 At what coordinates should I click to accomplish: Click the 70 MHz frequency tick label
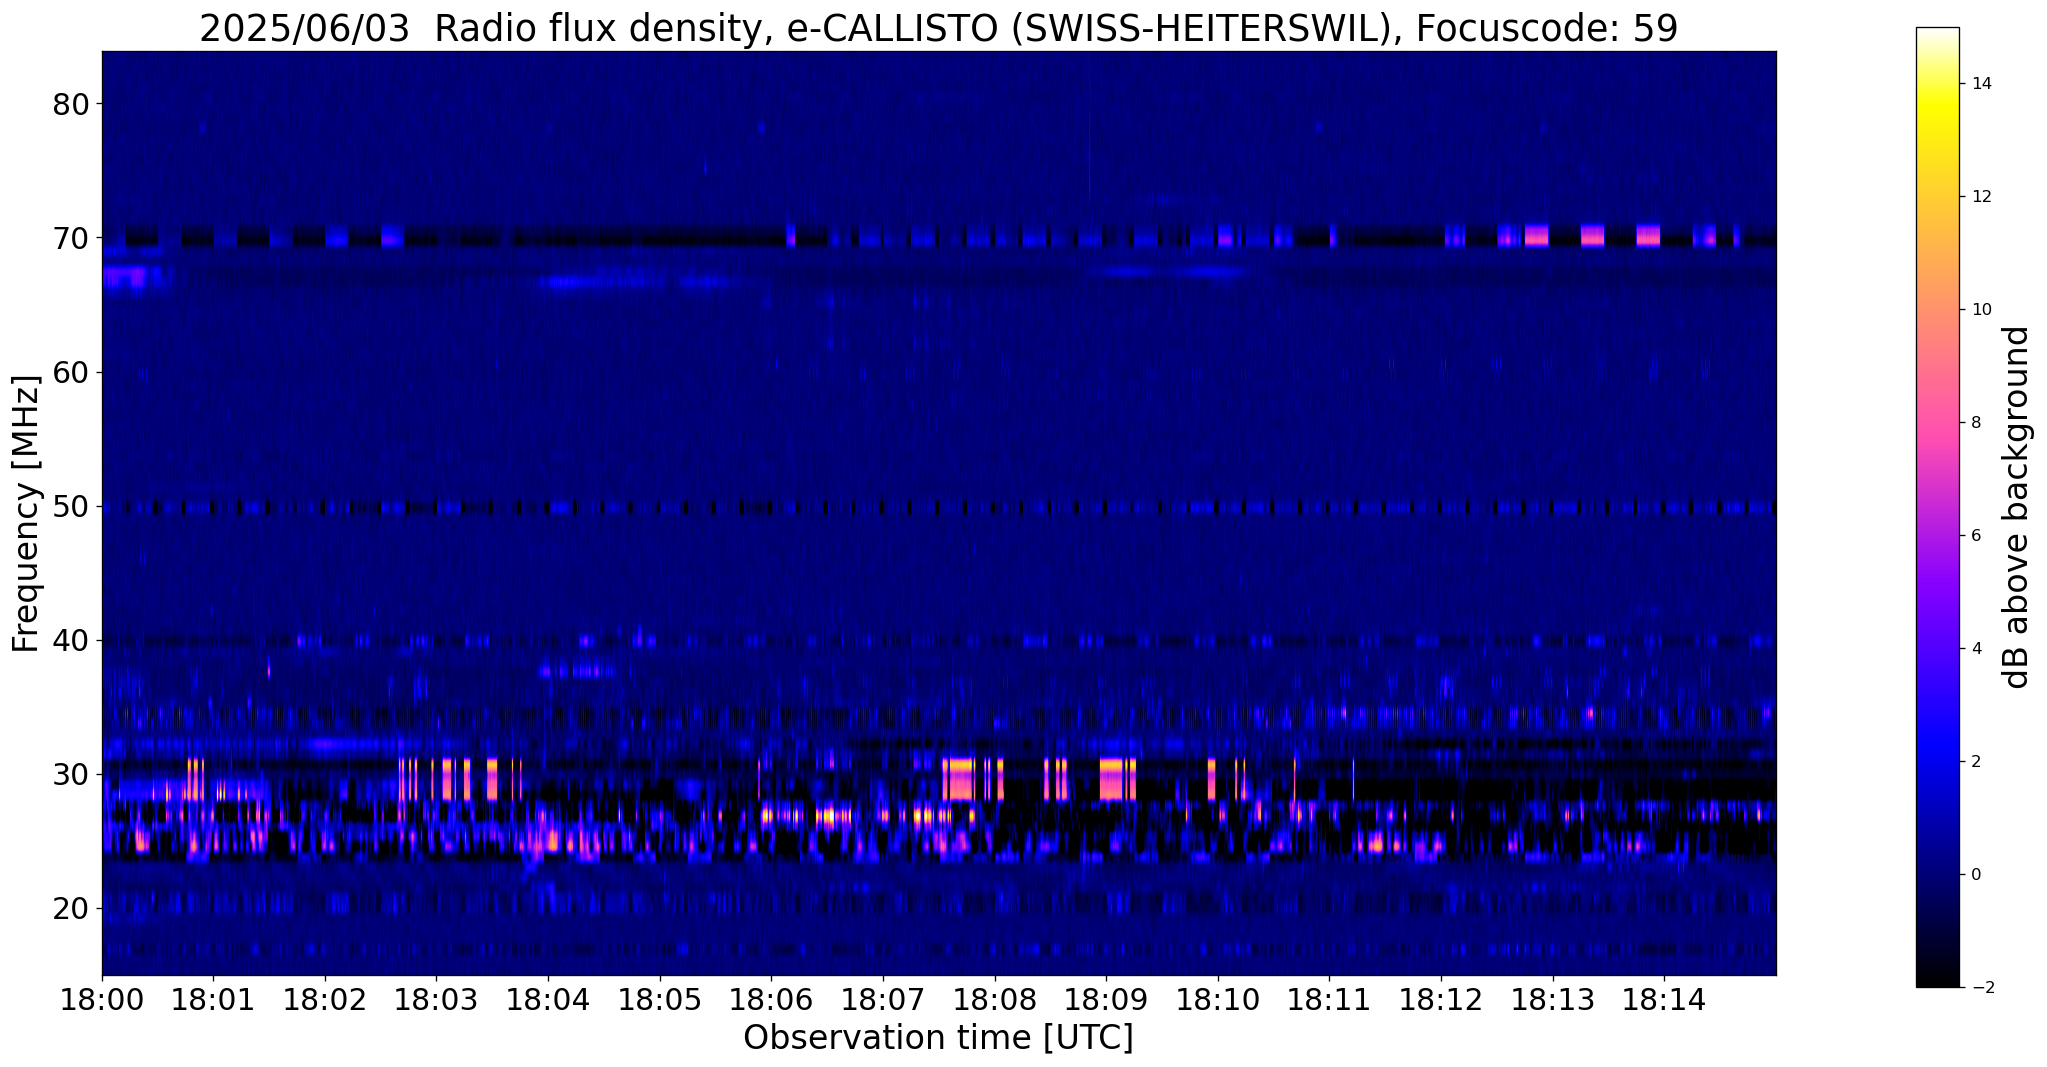(71, 238)
